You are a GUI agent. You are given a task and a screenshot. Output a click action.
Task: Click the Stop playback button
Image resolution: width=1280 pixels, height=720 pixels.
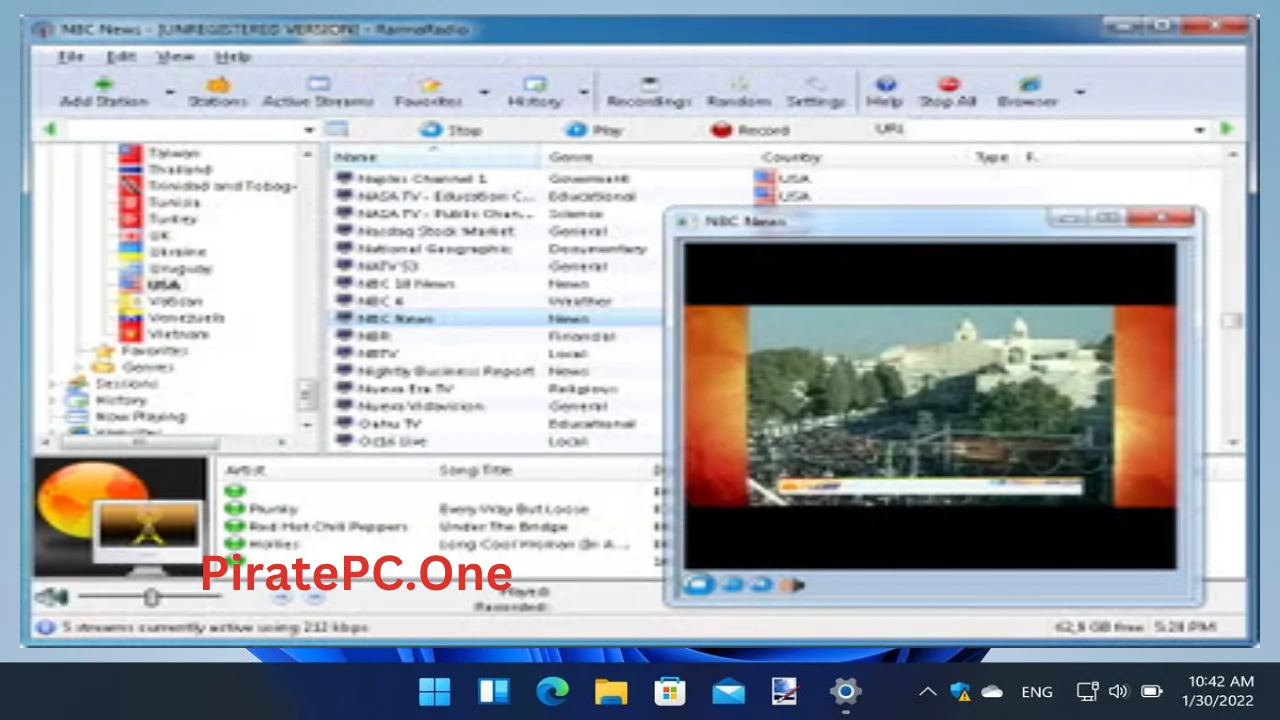pyautogui.click(x=451, y=130)
